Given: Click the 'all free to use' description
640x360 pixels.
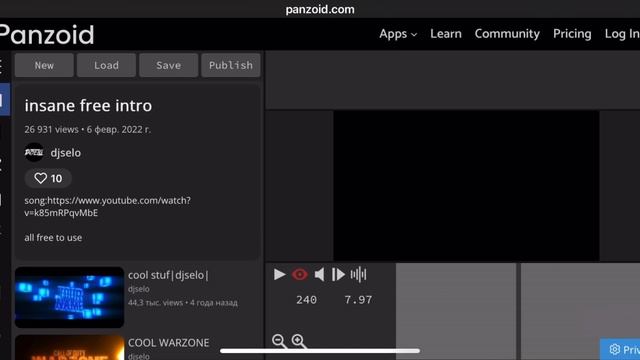Looking at the screenshot, I should click(x=53, y=238).
